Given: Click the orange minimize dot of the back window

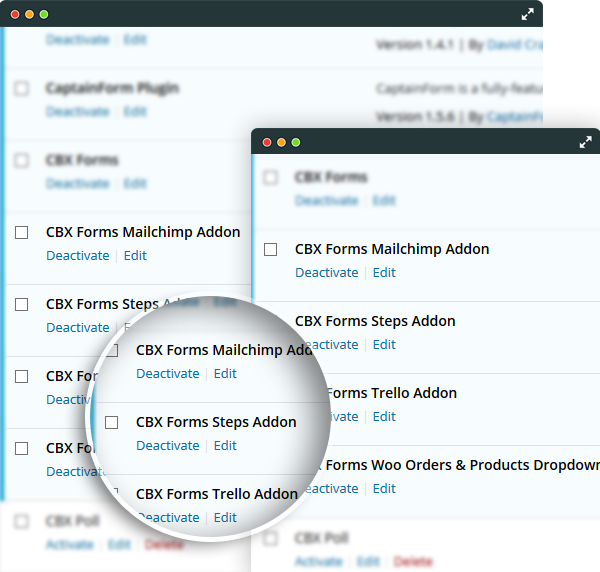Looking at the screenshot, I should point(29,15).
